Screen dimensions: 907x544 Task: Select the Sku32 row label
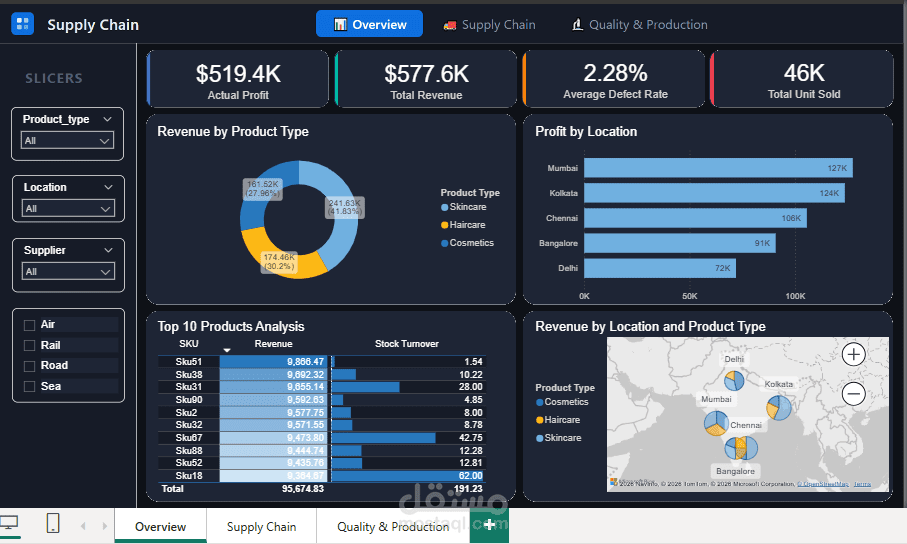[189, 425]
